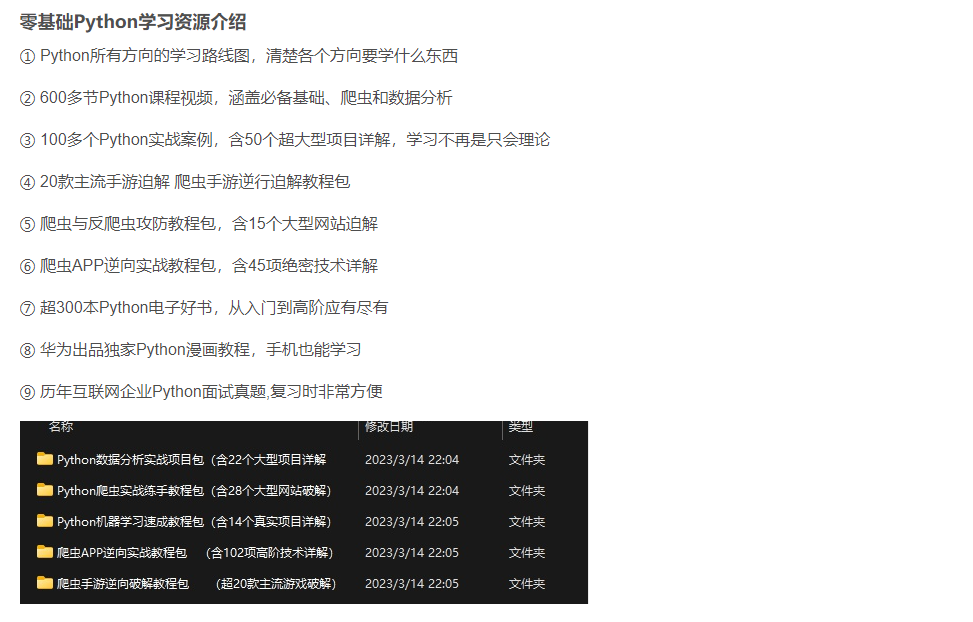
Task: Click folder icon for 爬虫手游逆向破解教程包
Action: click(45, 583)
